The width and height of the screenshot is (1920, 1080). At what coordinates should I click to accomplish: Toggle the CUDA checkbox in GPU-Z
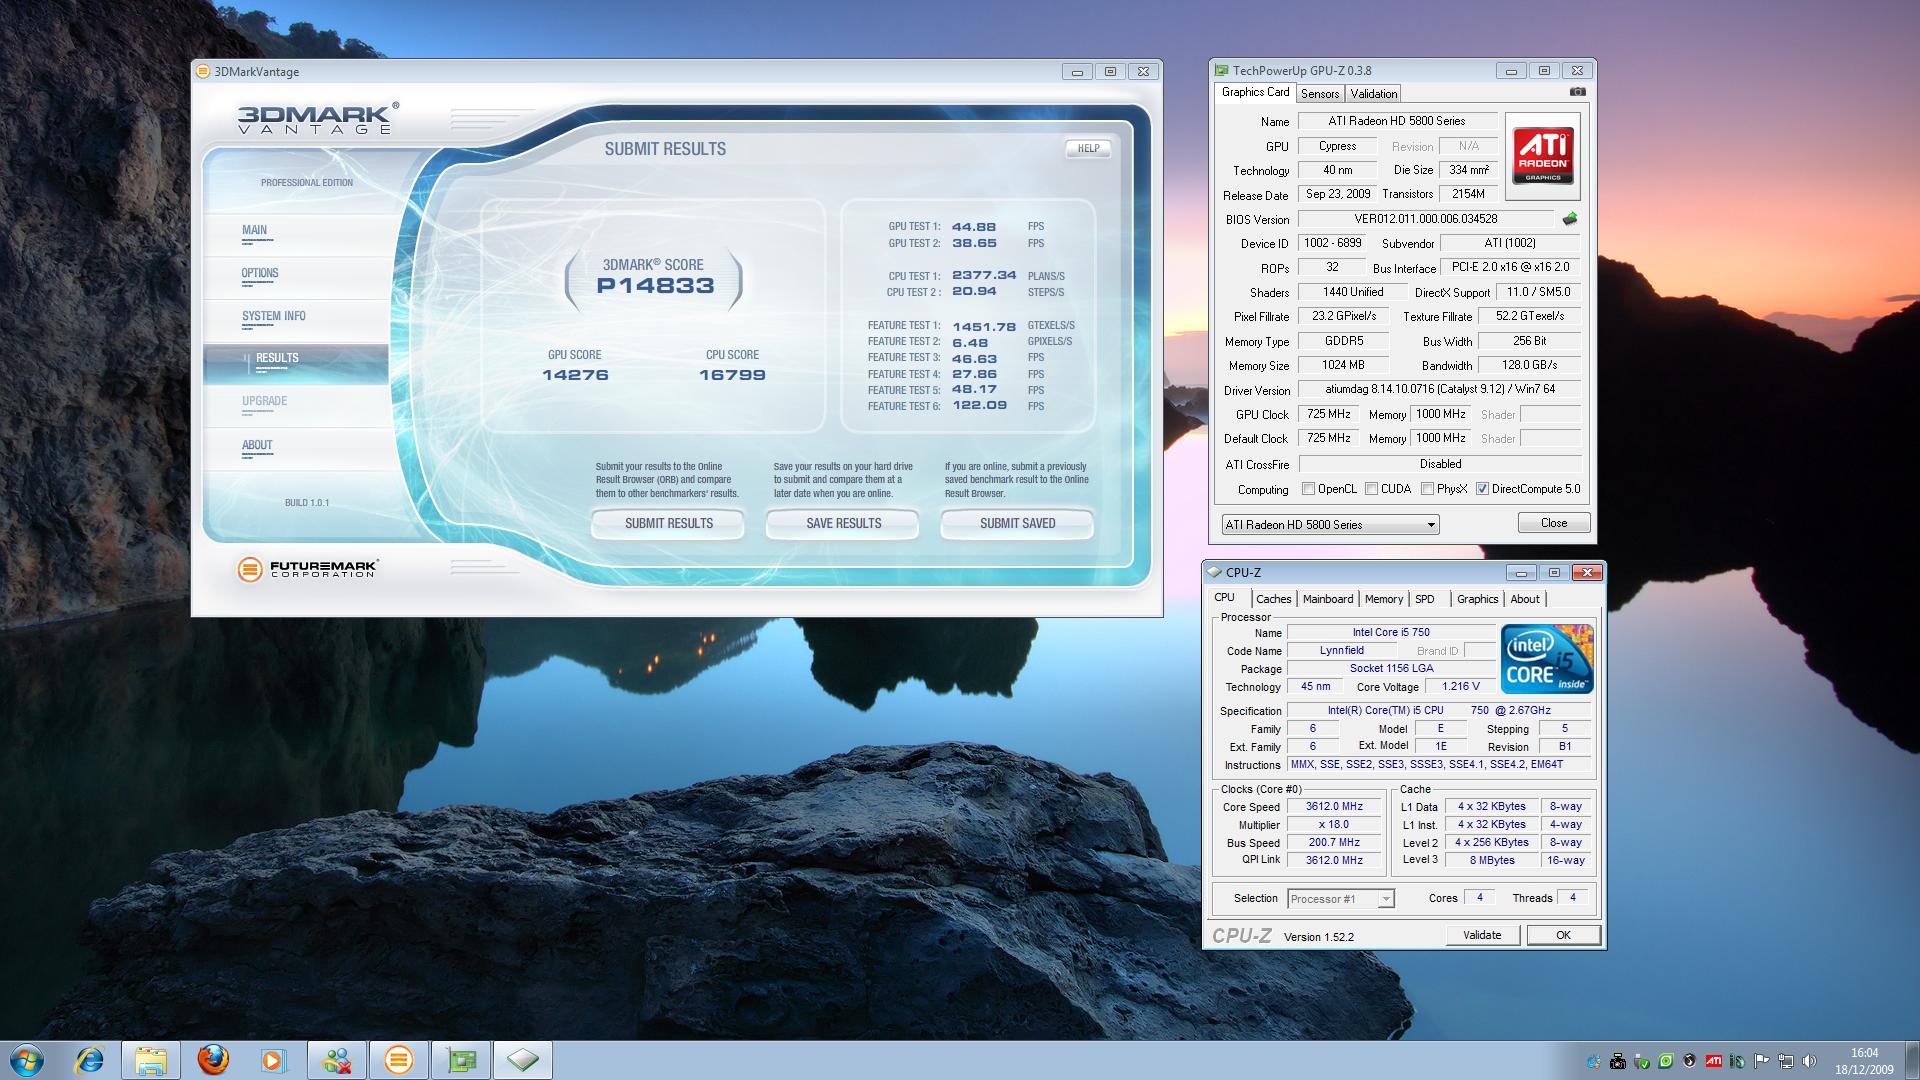(1372, 489)
